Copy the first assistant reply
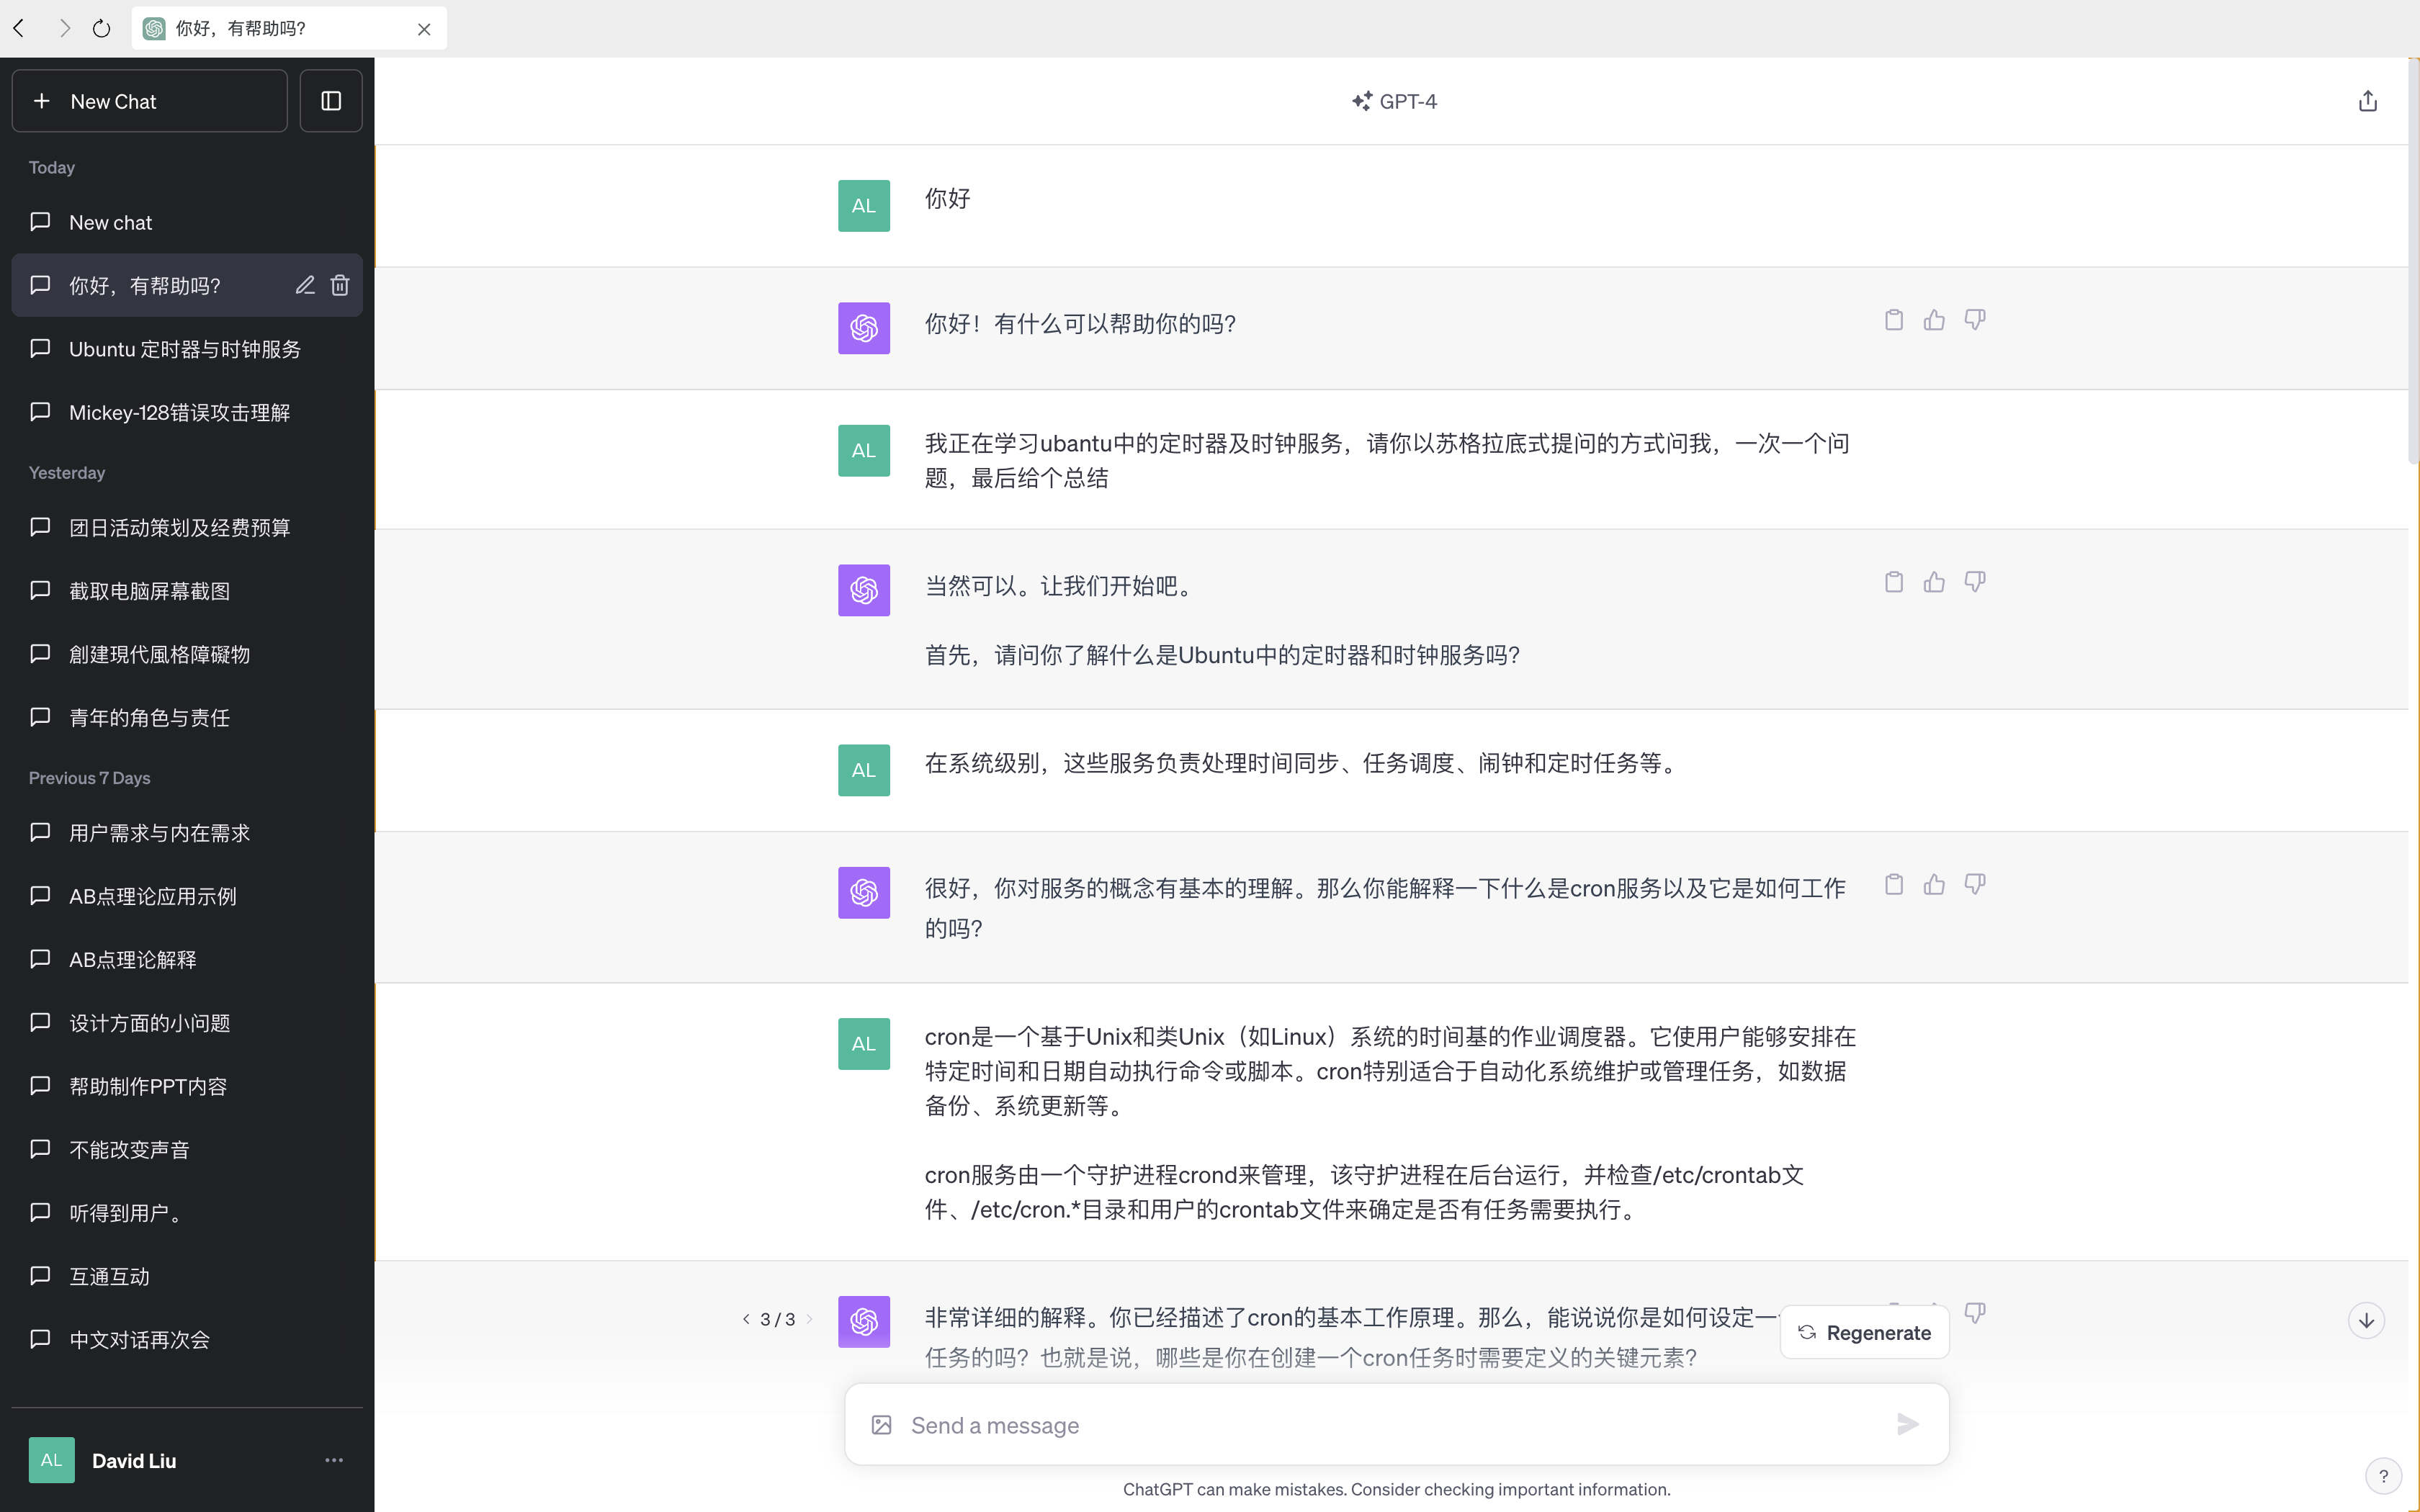2420x1512 pixels. [1893, 320]
